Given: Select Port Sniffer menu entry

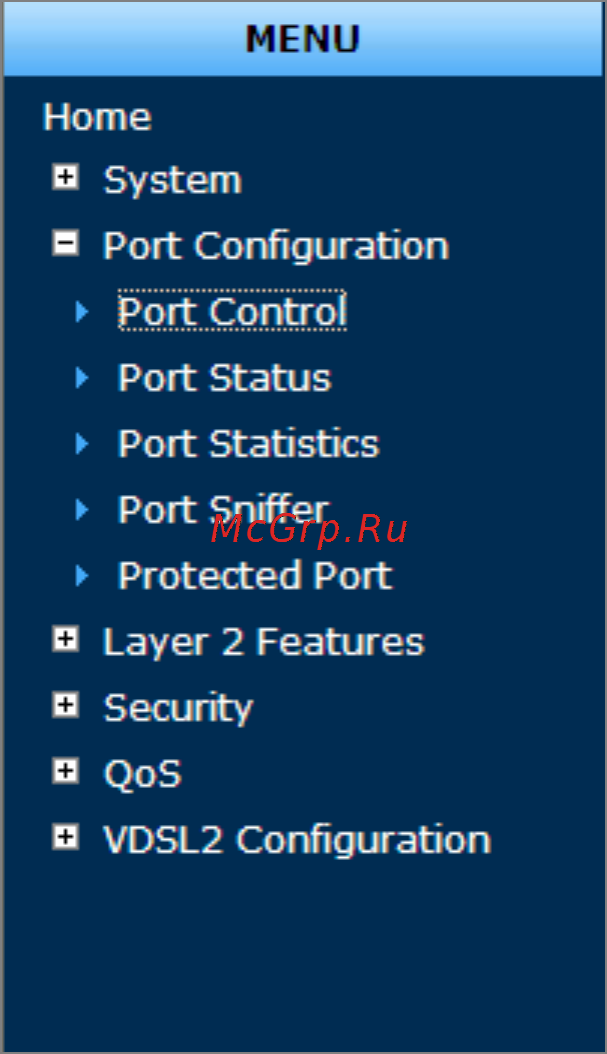Looking at the screenshot, I should pyautogui.click(x=223, y=509).
